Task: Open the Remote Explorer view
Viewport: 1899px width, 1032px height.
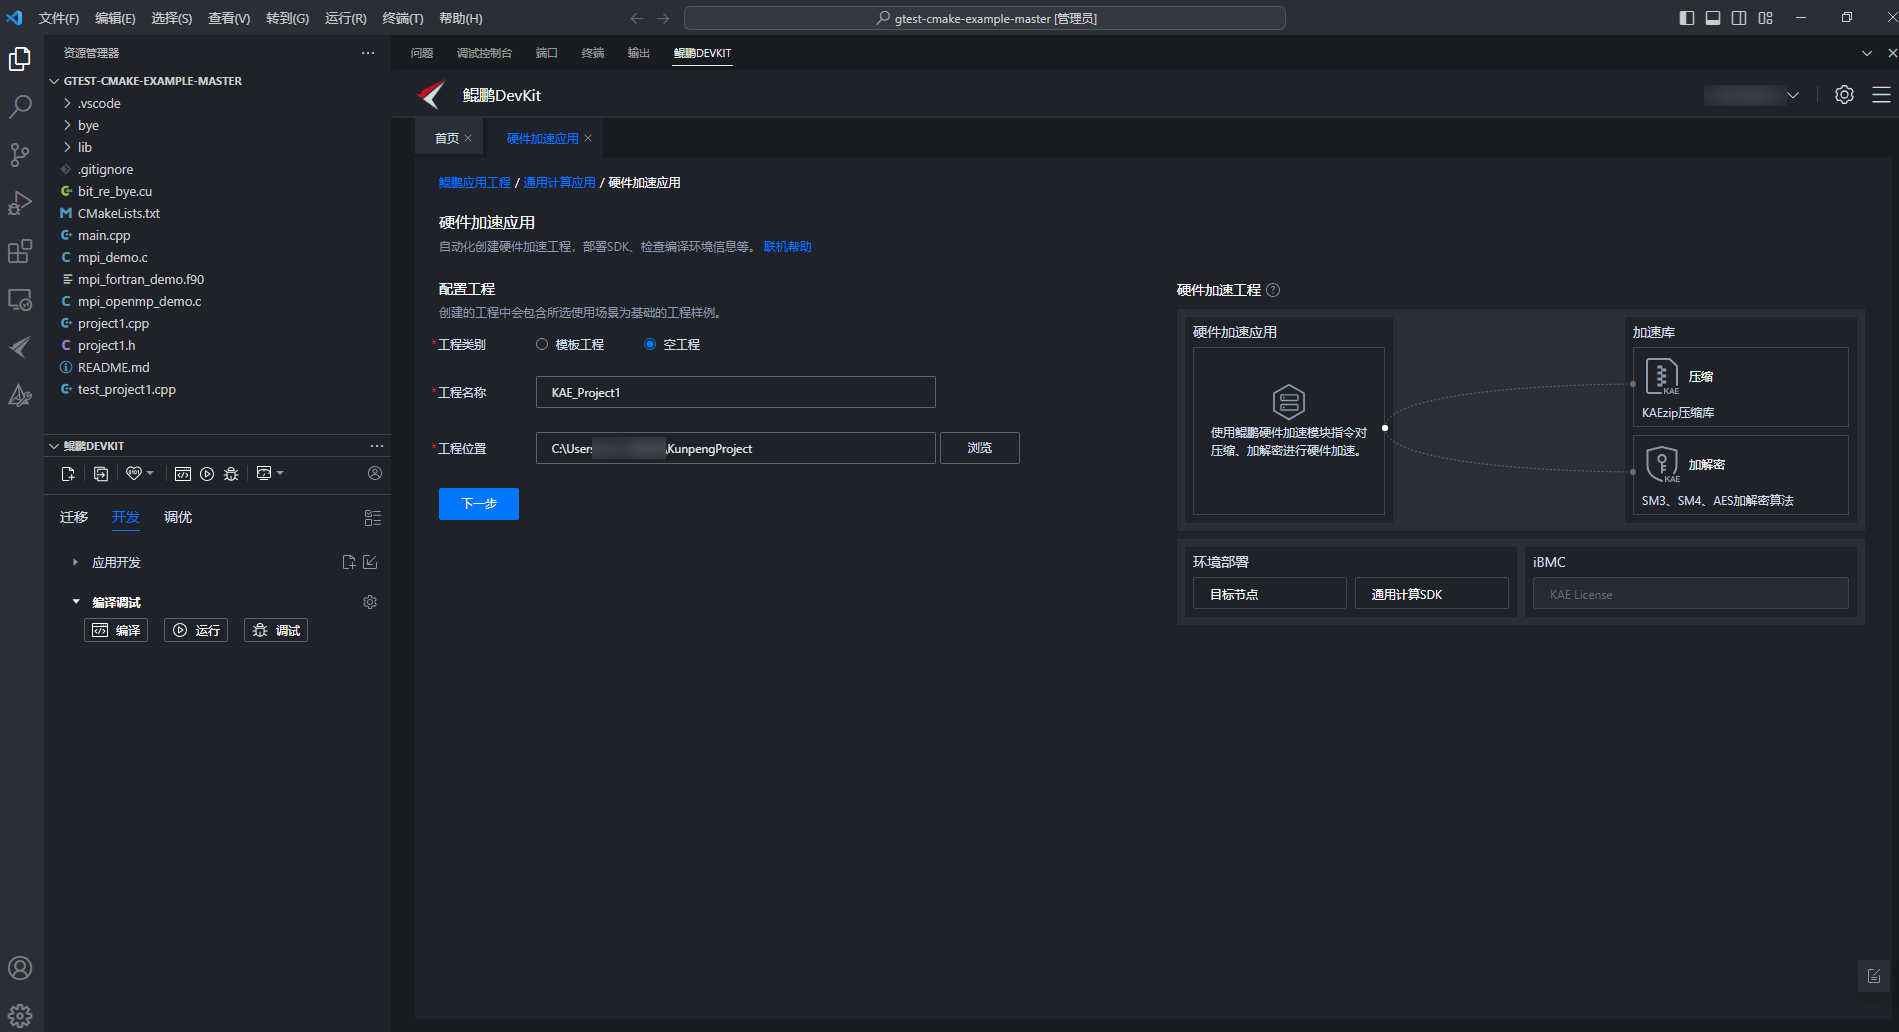Action: pyautogui.click(x=20, y=299)
